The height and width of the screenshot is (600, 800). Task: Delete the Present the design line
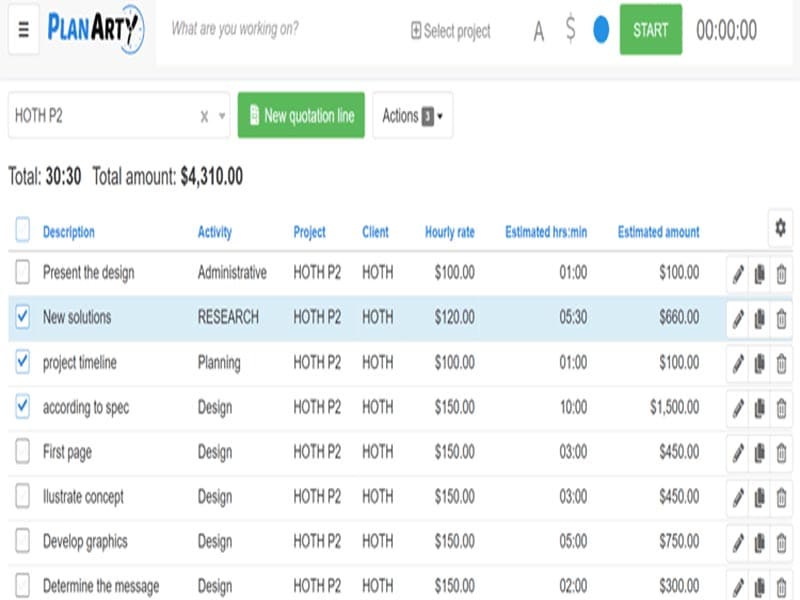(781, 274)
